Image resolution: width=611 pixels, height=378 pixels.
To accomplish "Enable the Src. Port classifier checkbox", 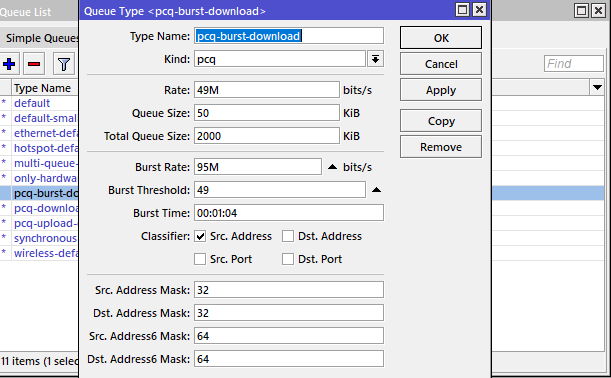I will click(x=200, y=259).
